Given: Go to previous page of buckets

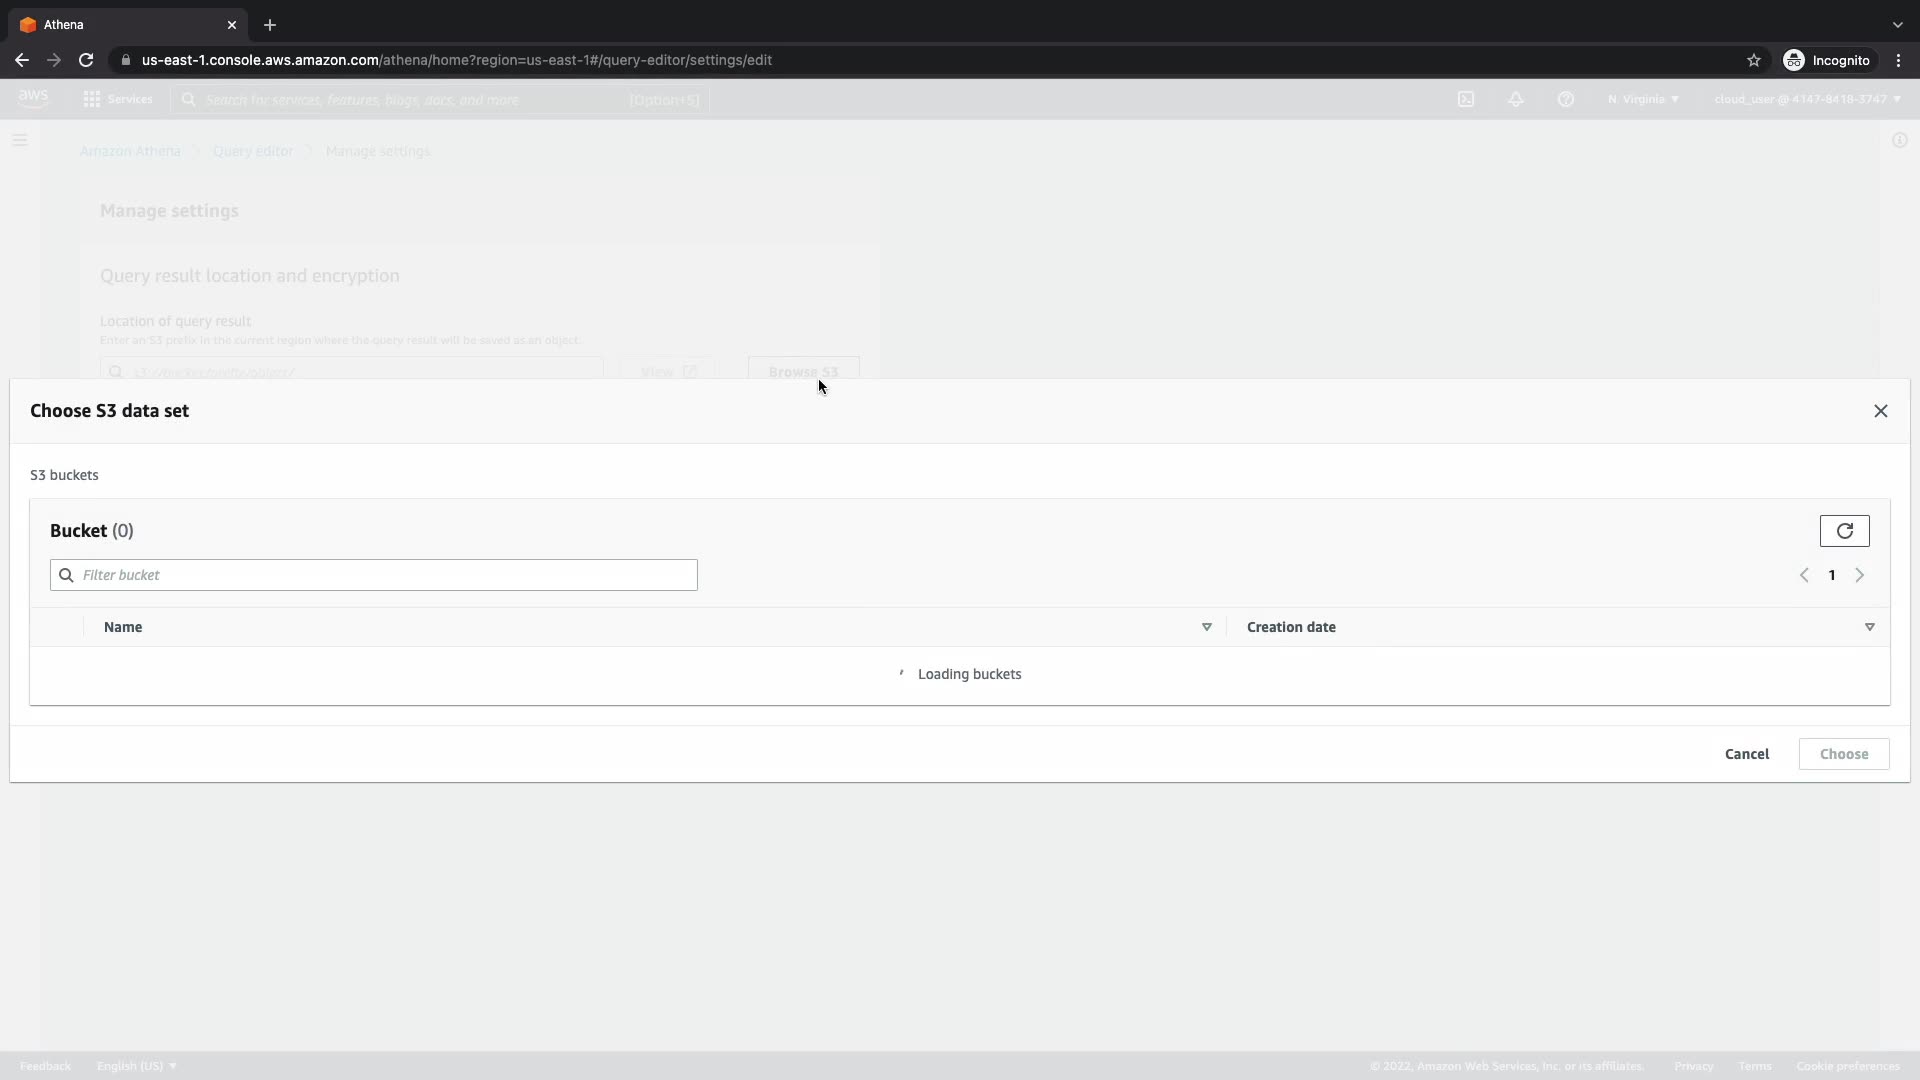Looking at the screenshot, I should (x=1804, y=575).
